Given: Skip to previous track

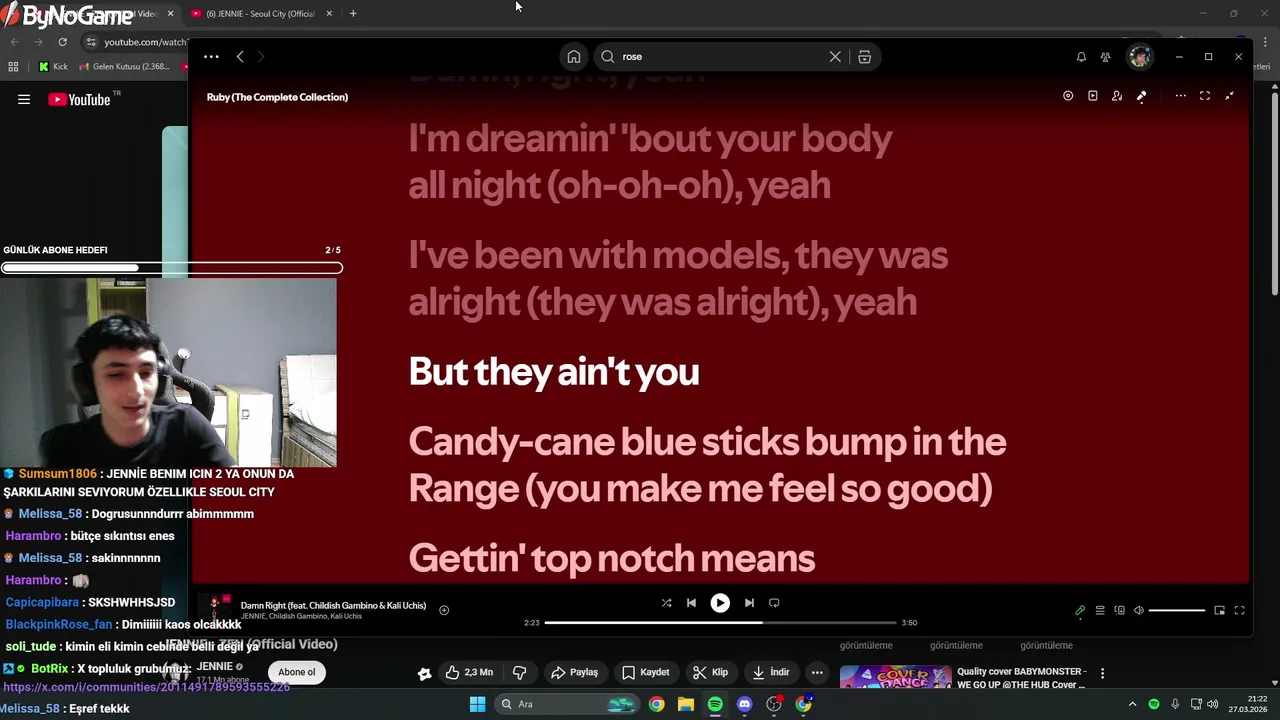Looking at the screenshot, I should point(691,603).
